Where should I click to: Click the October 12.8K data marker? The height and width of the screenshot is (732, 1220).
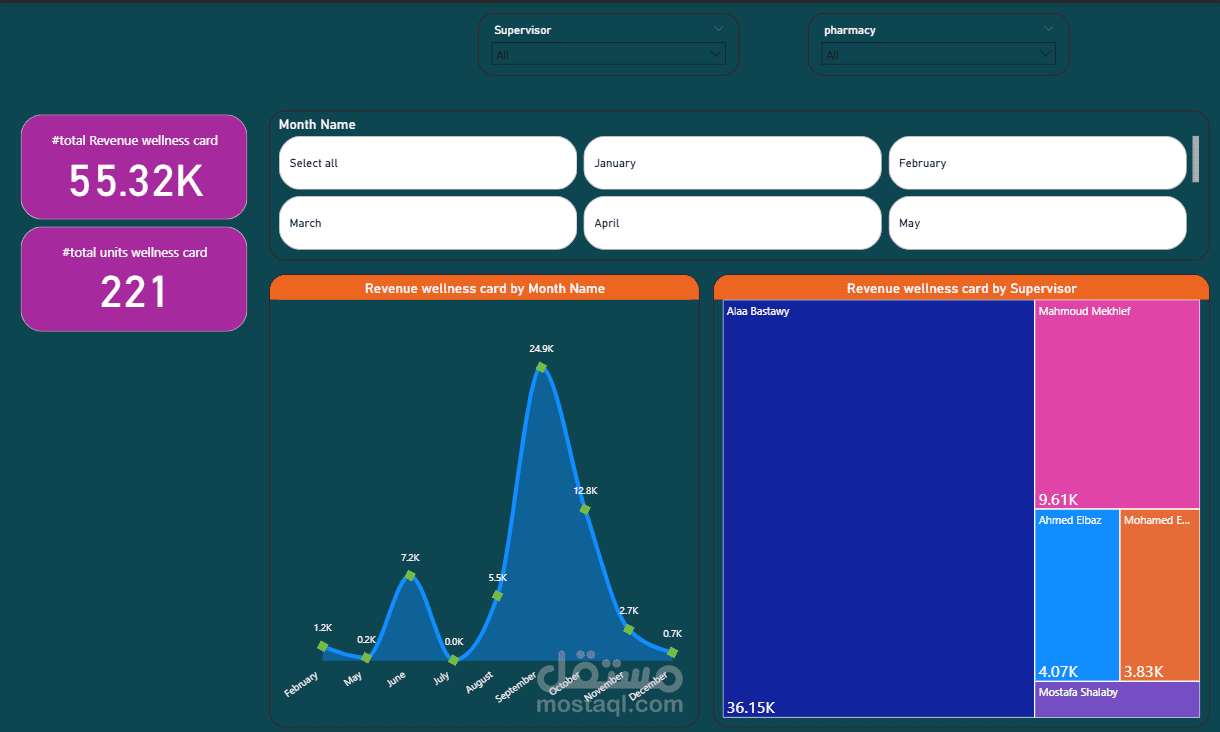coord(585,509)
